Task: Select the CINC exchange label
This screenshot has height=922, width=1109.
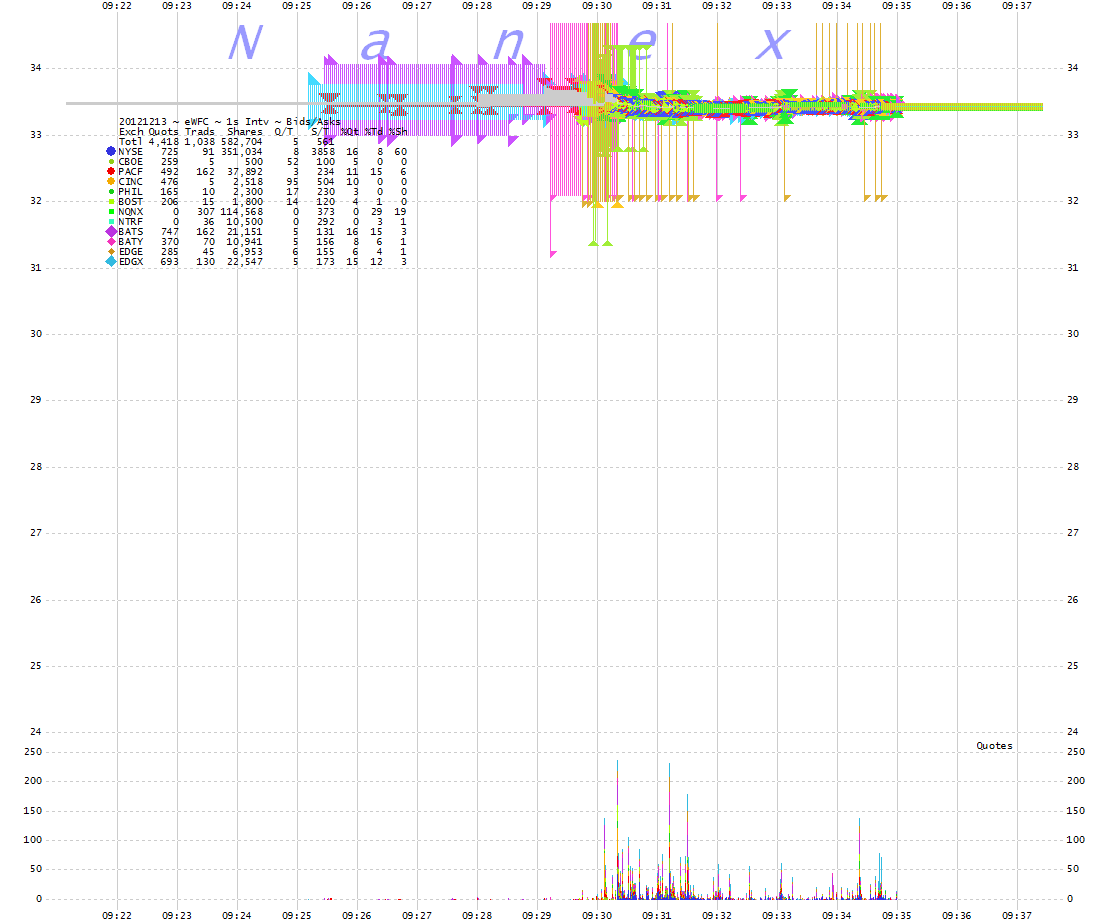Action: point(130,182)
